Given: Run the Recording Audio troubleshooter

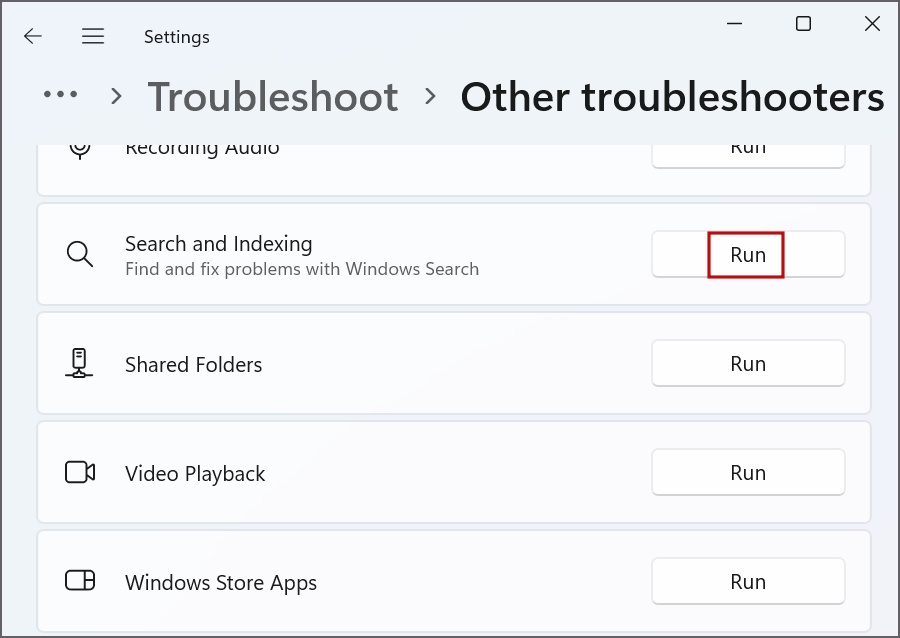Looking at the screenshot, I should click(748, 155).
